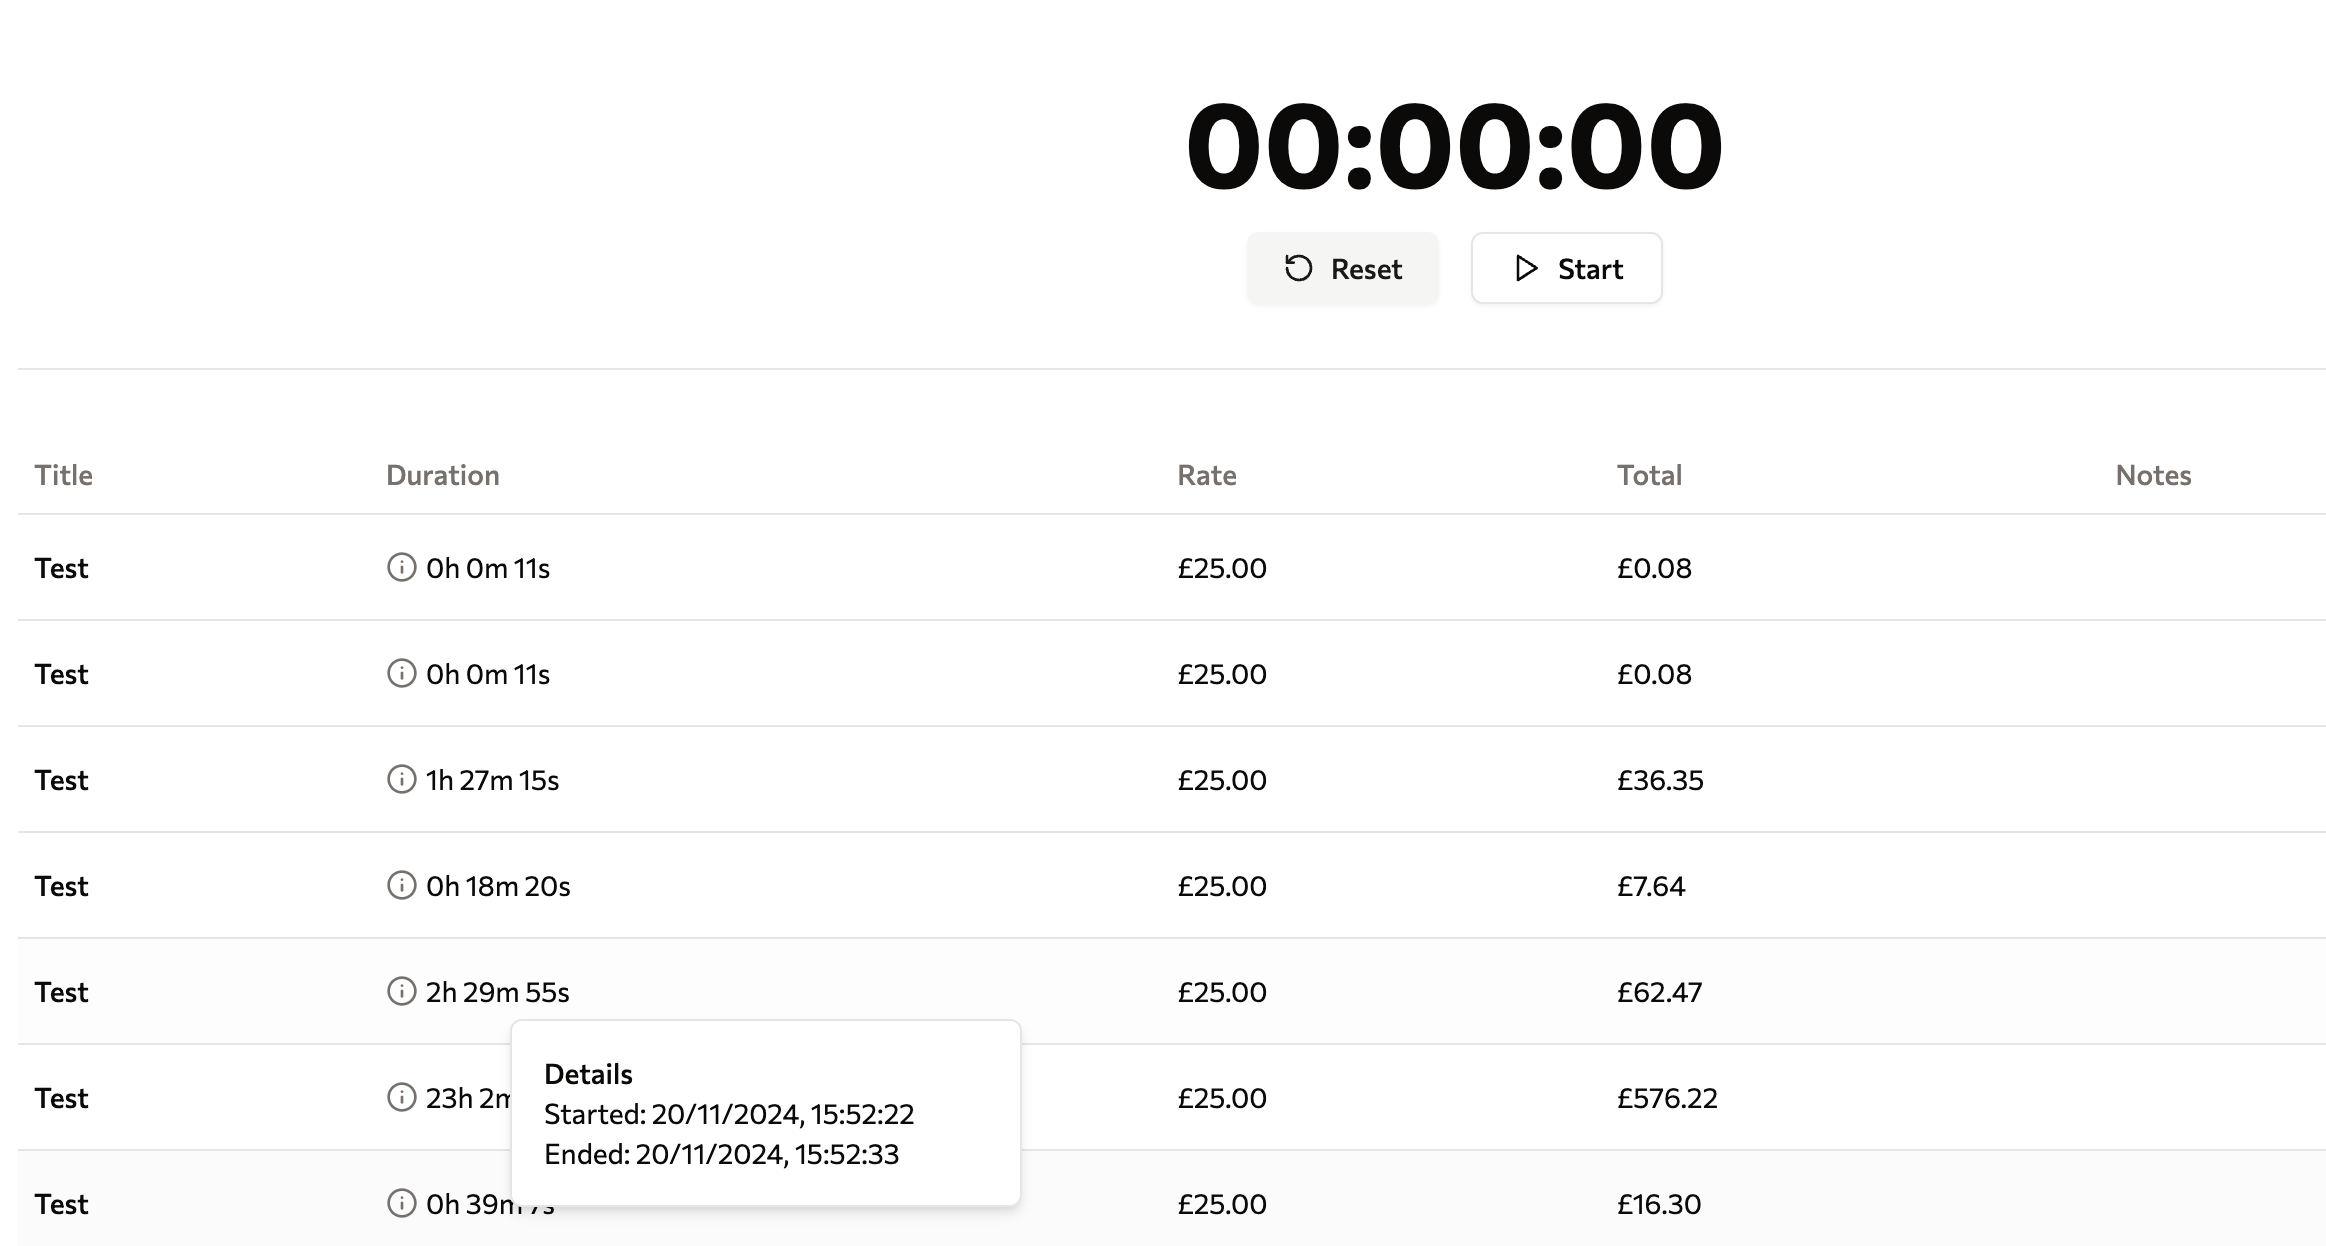The height and width of the screenshot is (1246, 2326).
Task: Select the row with total £36.35
Action: pyautogui.click(x=1172, y=780)
